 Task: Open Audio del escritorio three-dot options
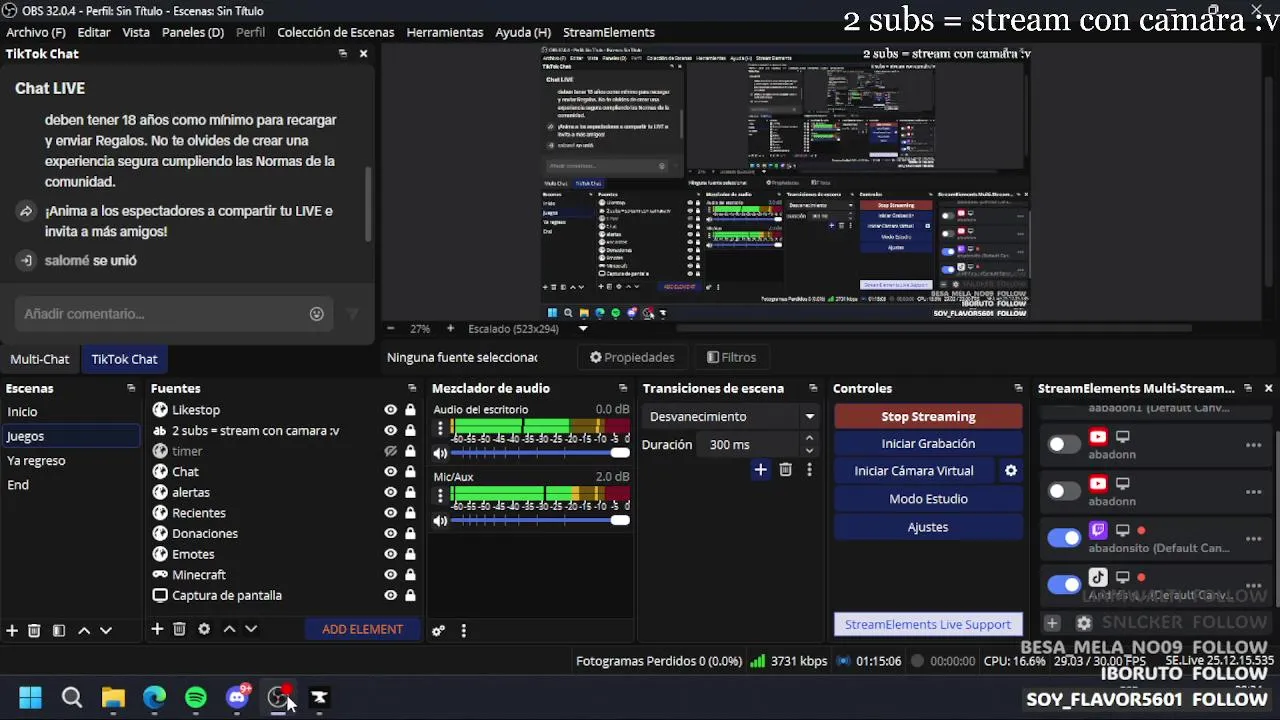[x=440, y=428]
